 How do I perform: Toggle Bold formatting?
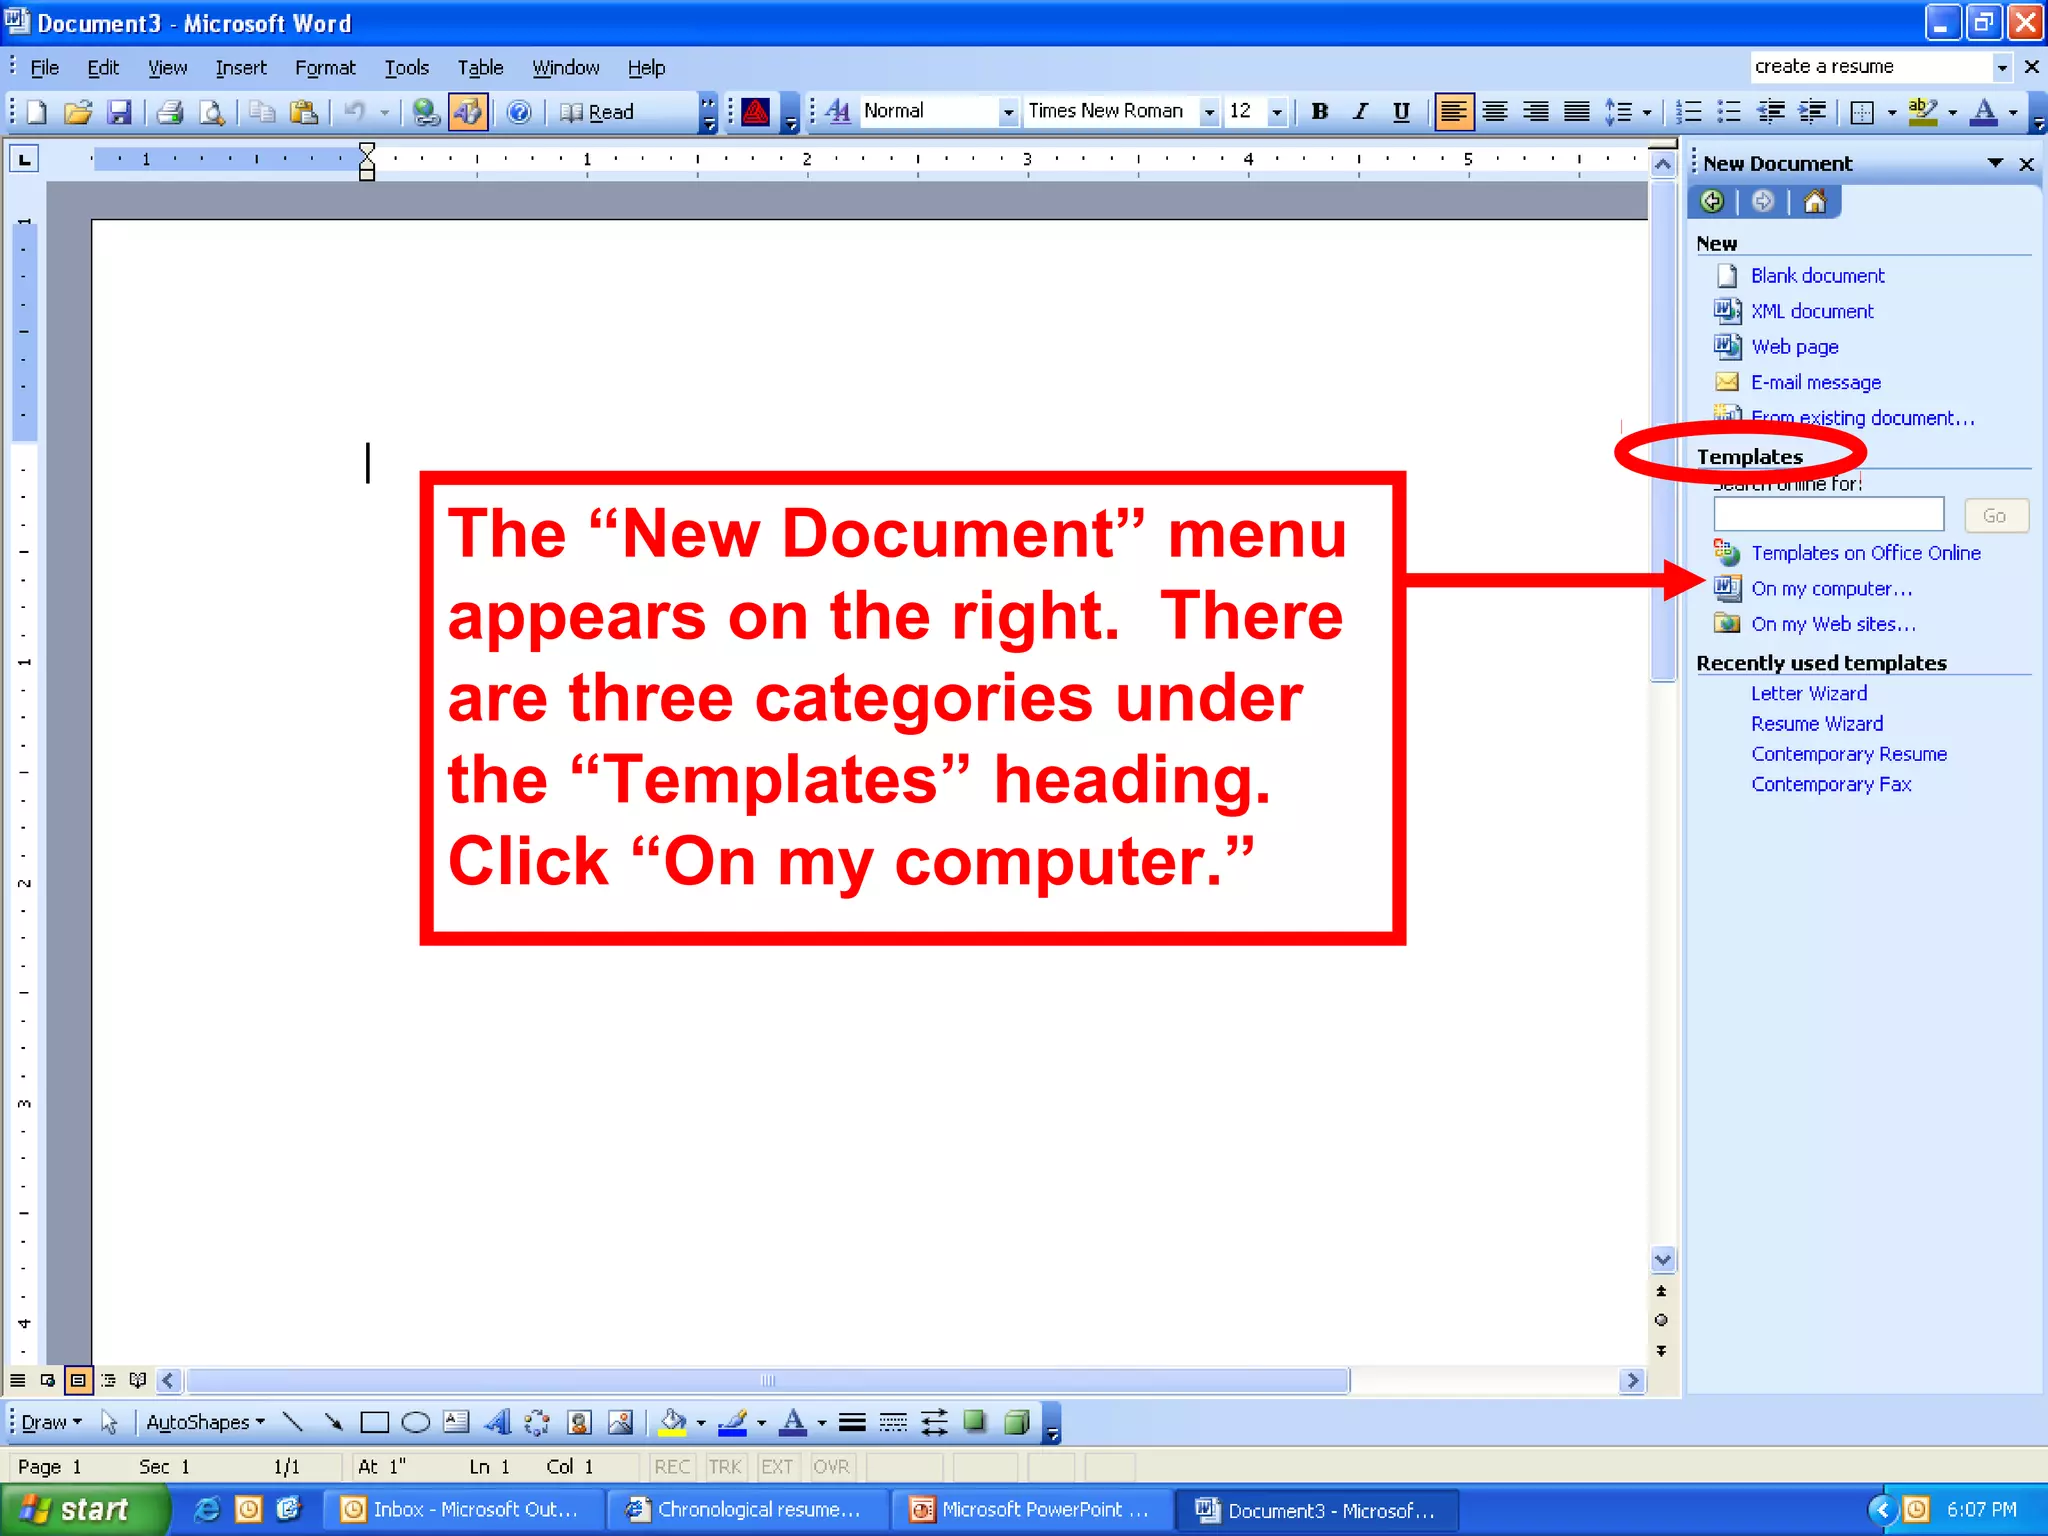(x=1320, y=111)
